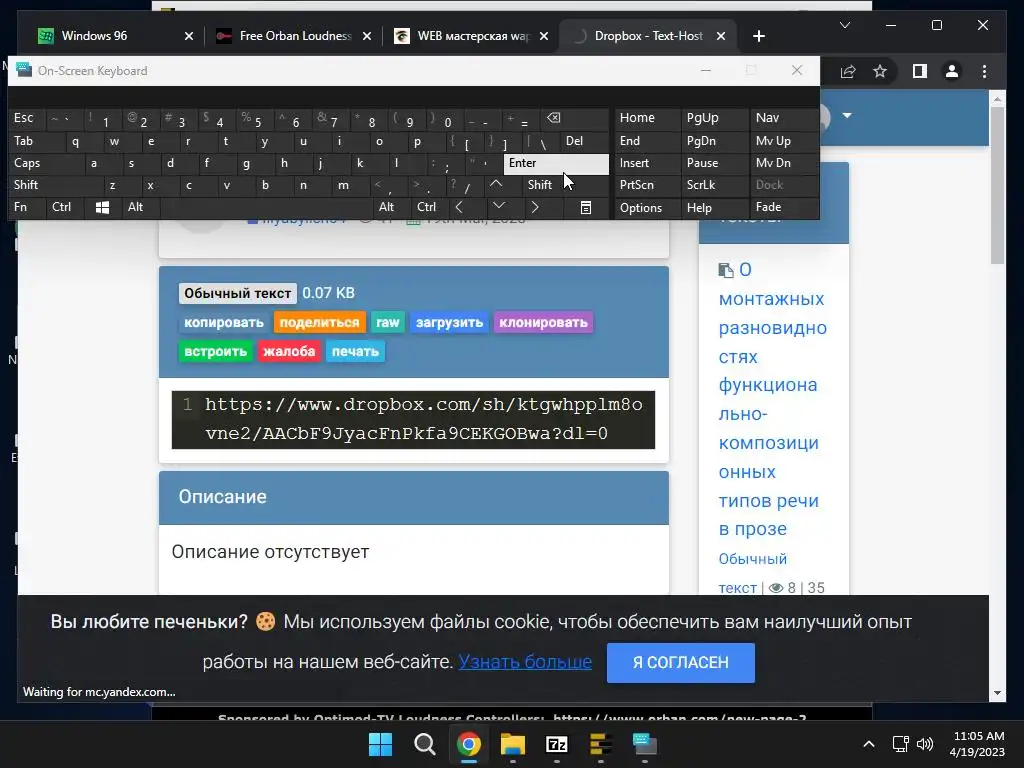
Task: Open Chrome tab search chevron
Action: (x=844, y=25)
